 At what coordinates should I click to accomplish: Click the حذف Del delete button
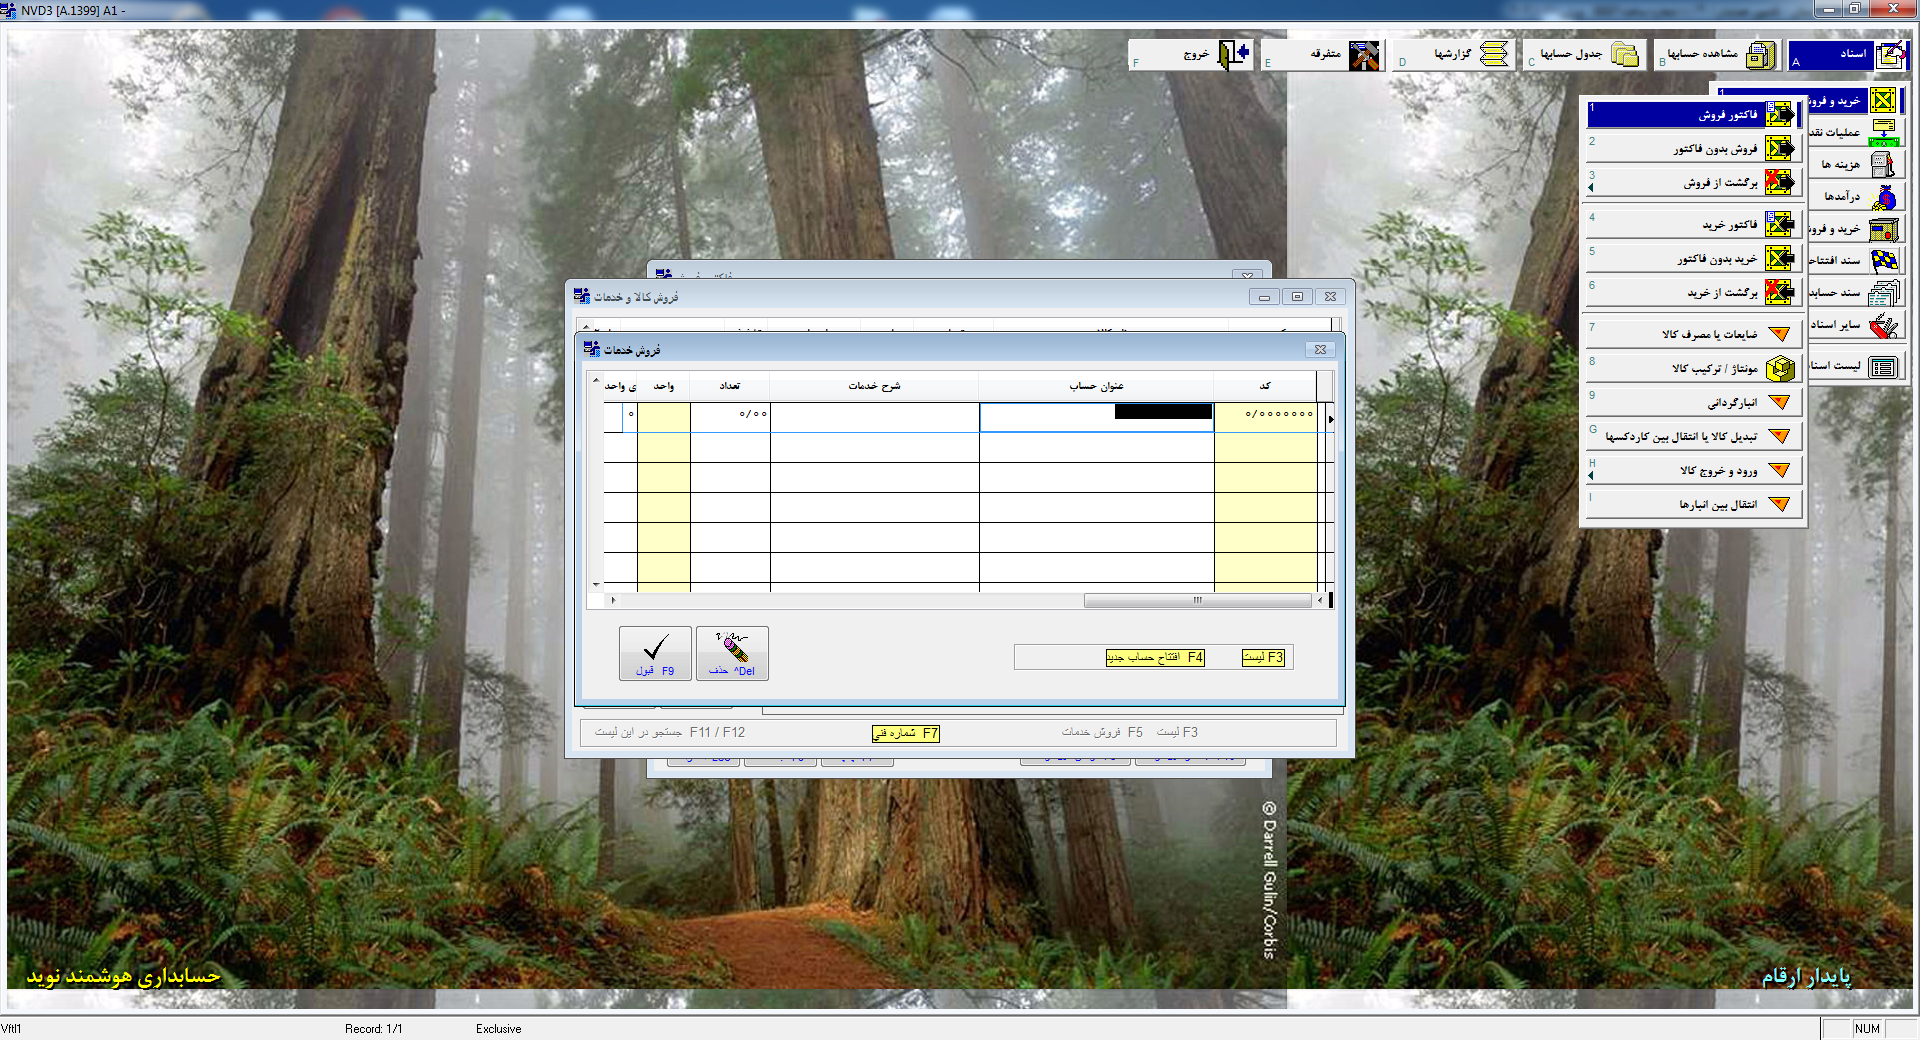[x=732, y=653]
